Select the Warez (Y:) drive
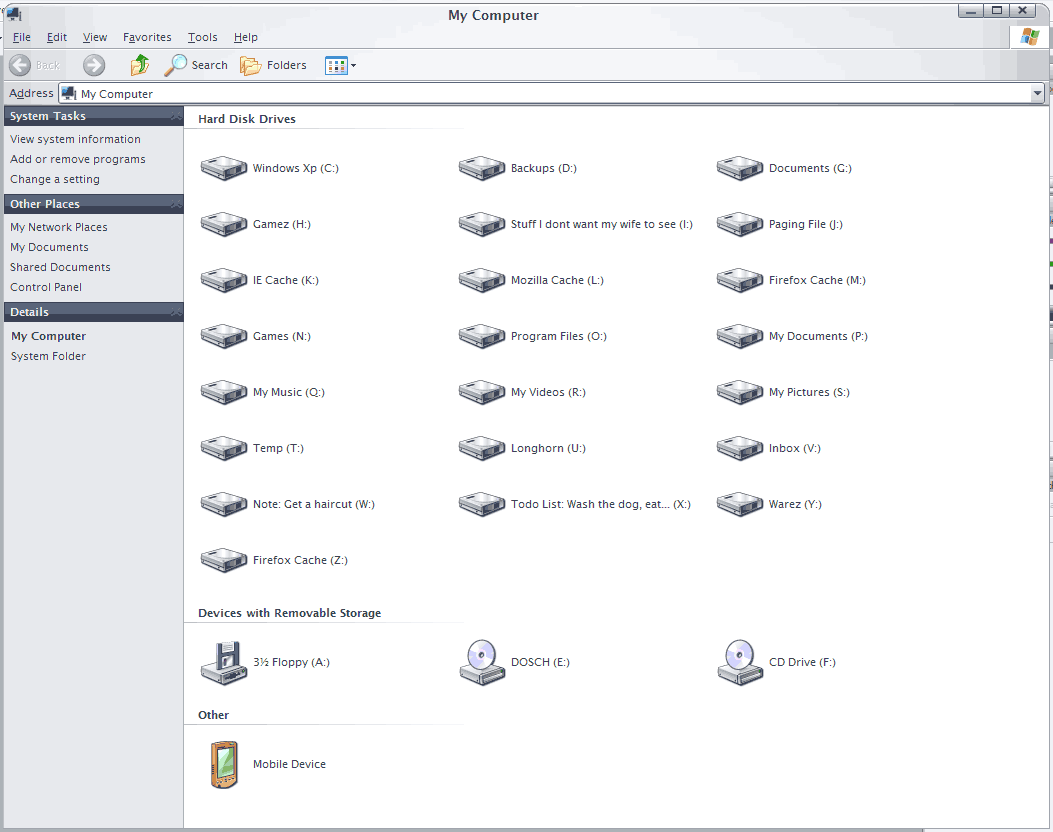Screen dimensions: 1053x832 point(795,504)
